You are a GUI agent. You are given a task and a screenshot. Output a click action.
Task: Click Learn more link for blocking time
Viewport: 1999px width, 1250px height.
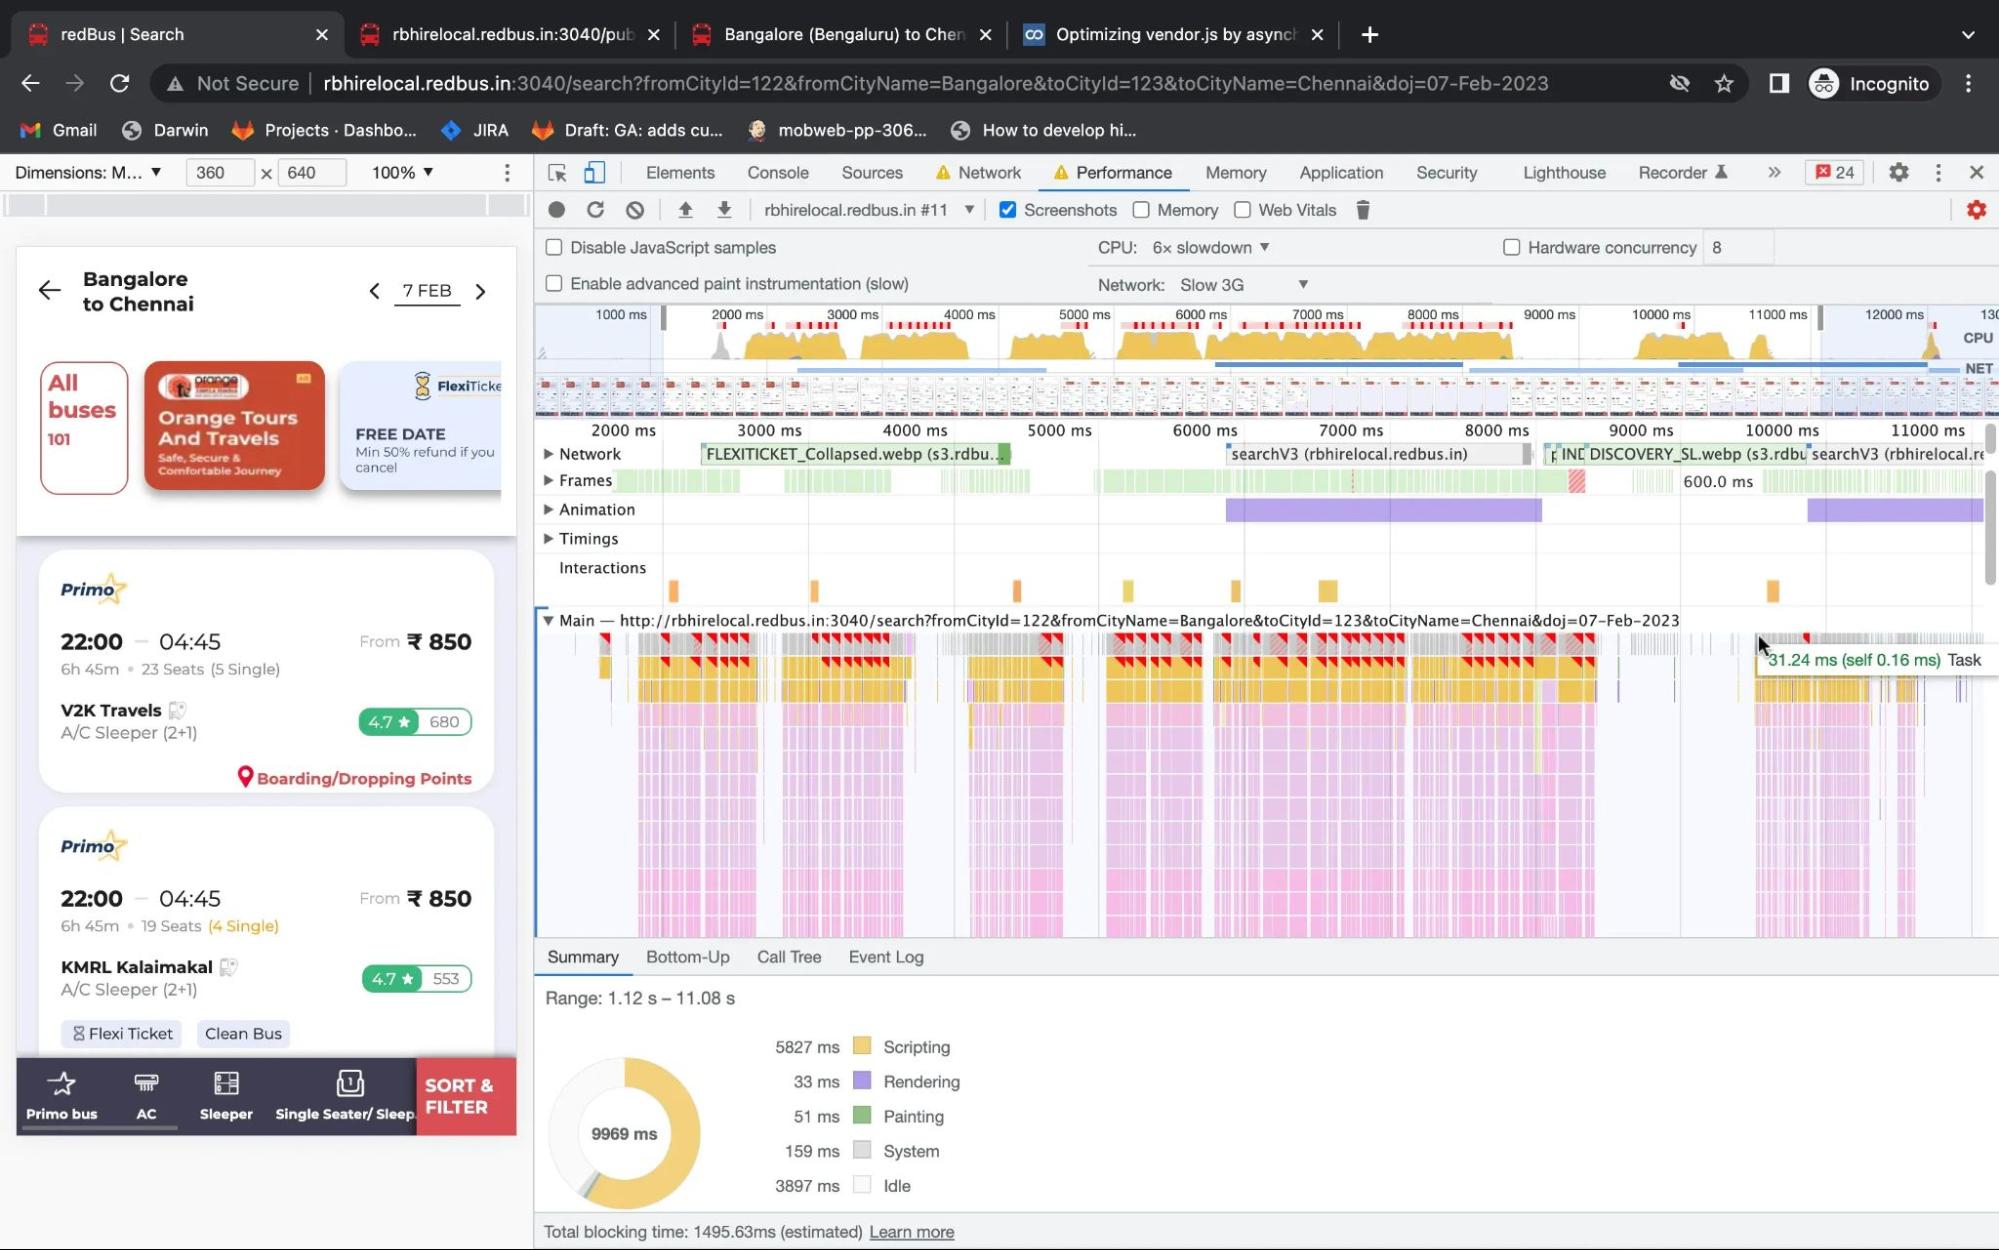click(912, 1231)
